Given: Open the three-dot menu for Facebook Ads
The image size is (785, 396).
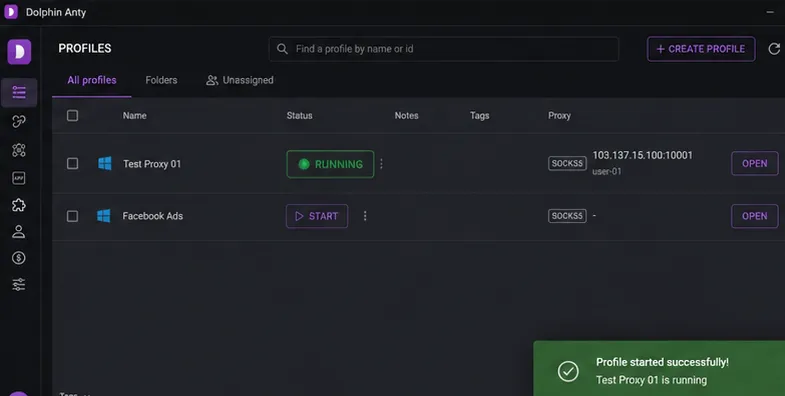Looking at the screenshot, I should pos(365,216).
